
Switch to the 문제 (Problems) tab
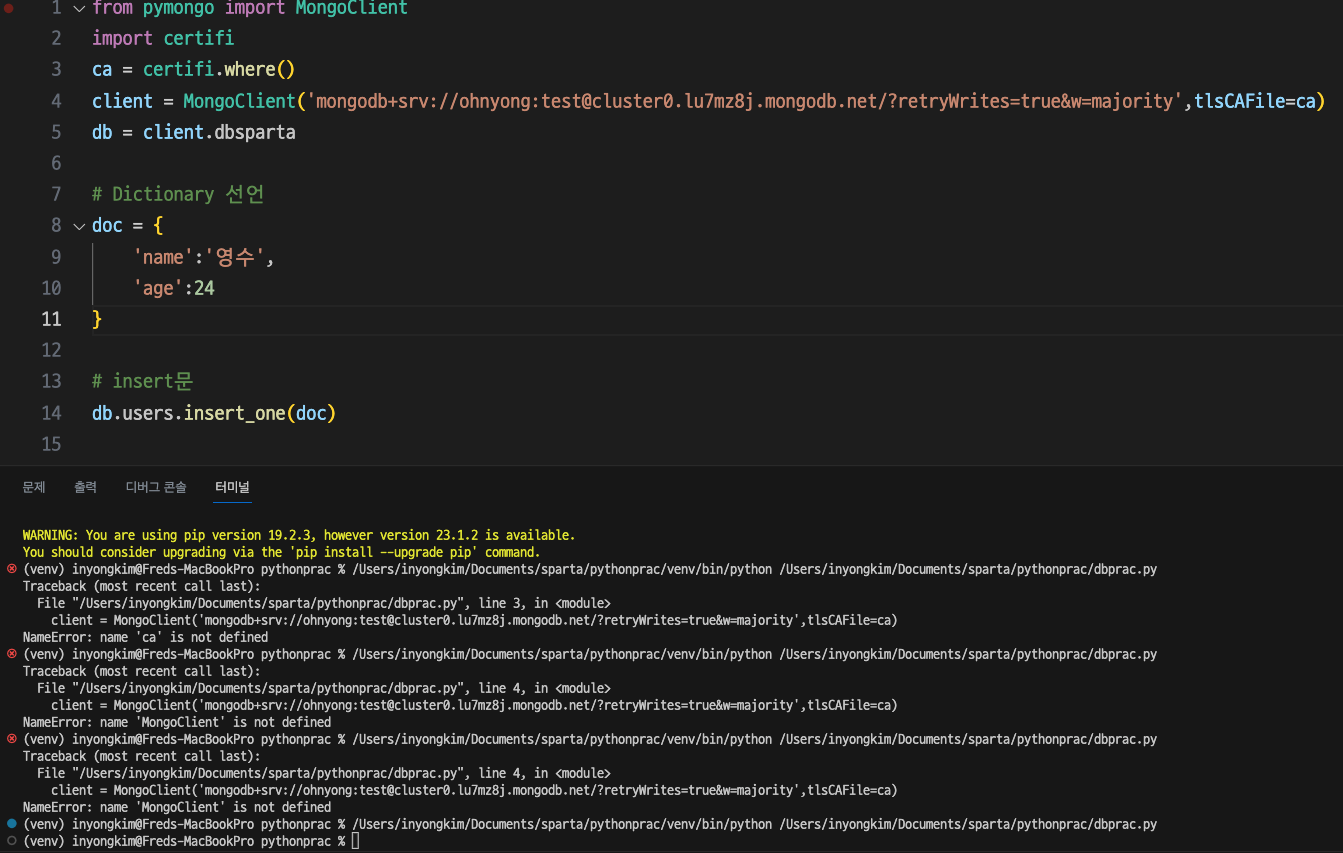(x=33, y=487)
